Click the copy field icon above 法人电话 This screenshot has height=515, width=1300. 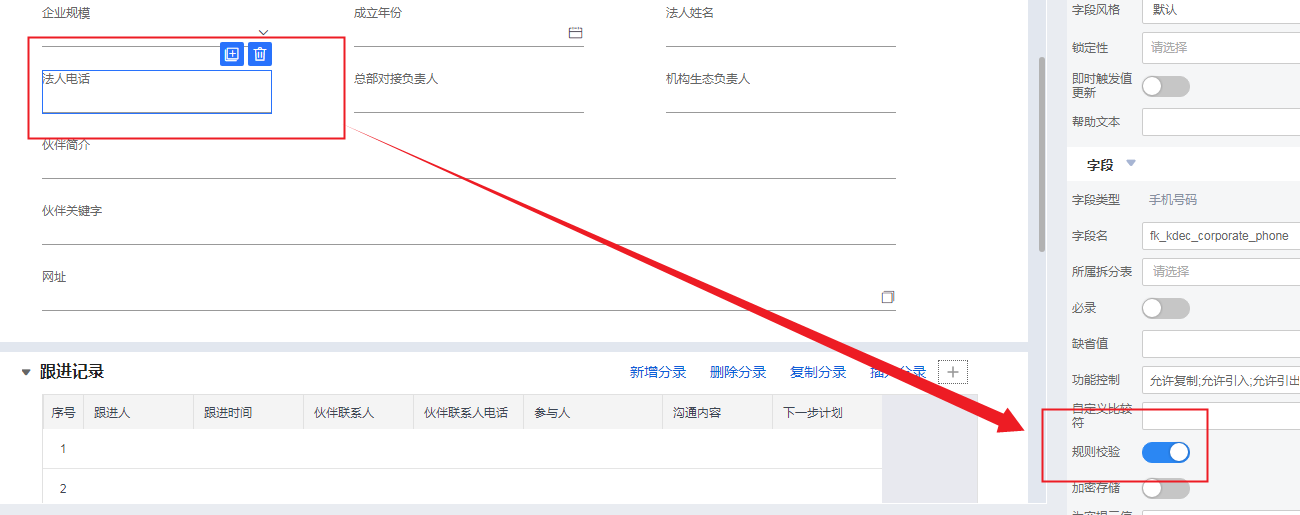231,54
